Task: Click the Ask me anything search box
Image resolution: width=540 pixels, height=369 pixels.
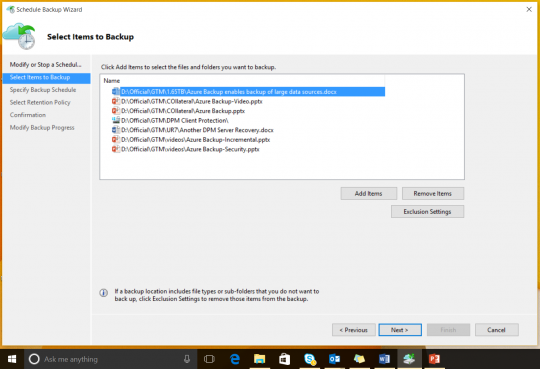Action: 110,359
